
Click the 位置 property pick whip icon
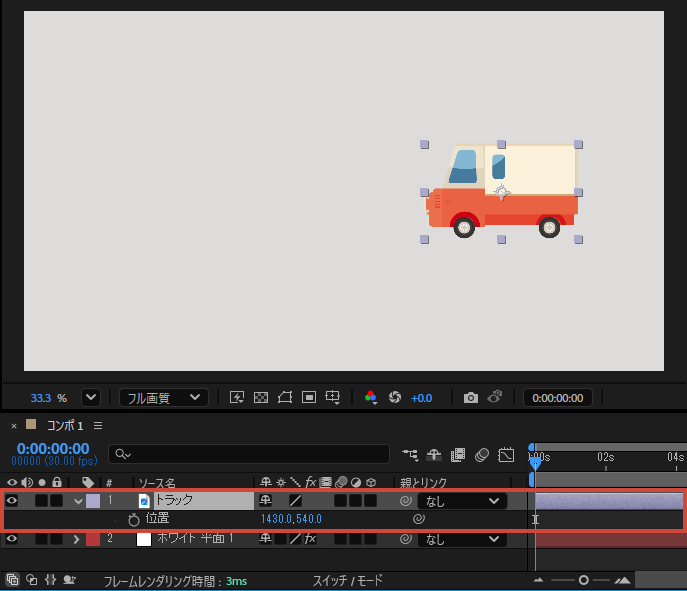pos(419,519)
